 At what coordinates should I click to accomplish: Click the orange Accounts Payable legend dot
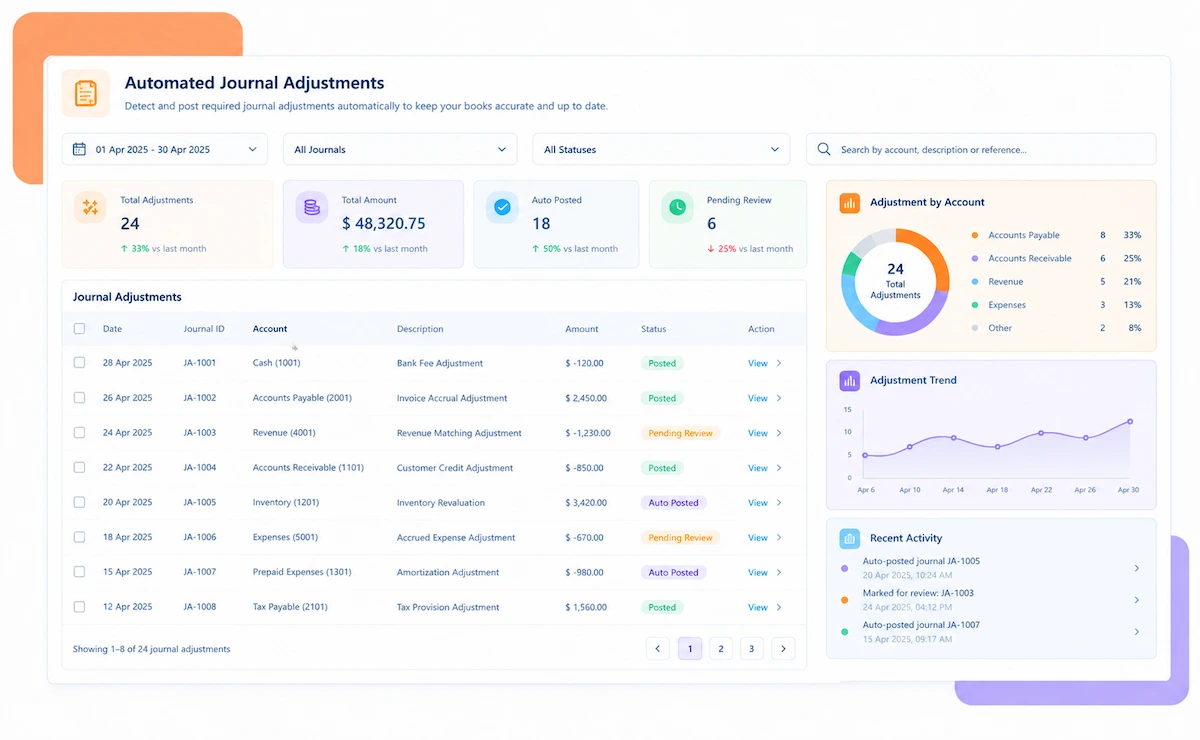point(975,235)
